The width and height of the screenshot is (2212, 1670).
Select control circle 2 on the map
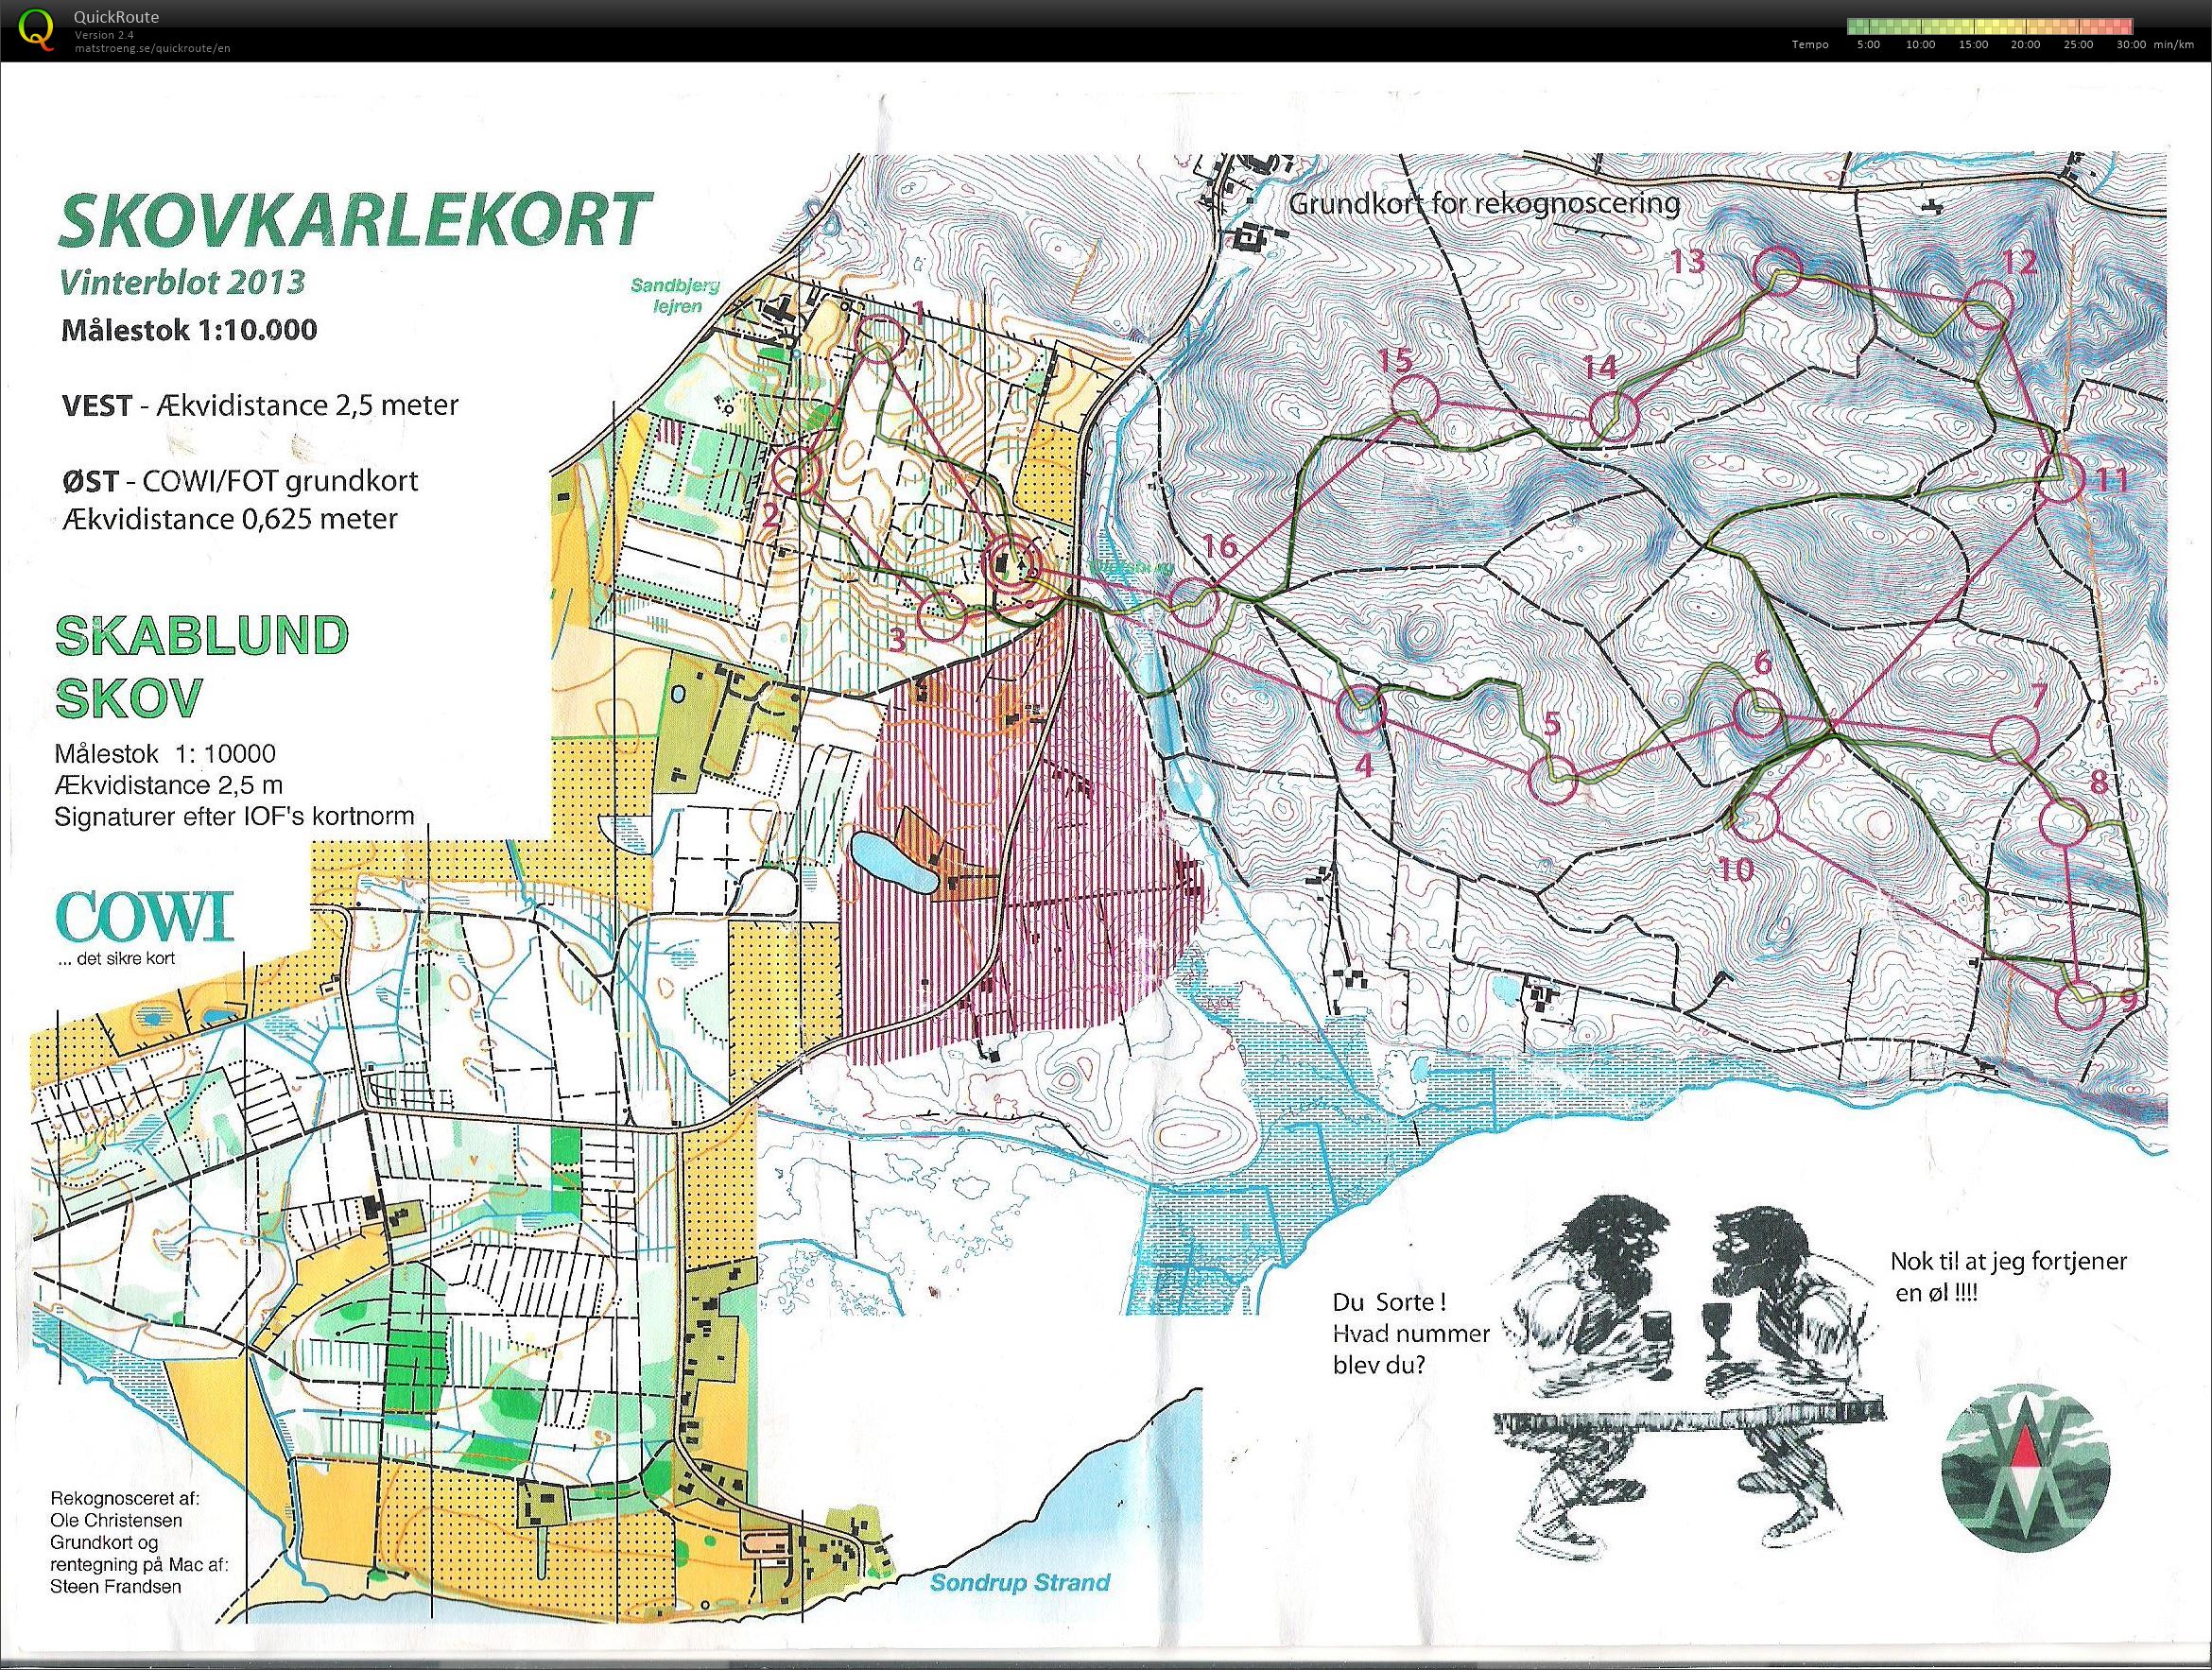pyautogui.click(x=798, y=469)
